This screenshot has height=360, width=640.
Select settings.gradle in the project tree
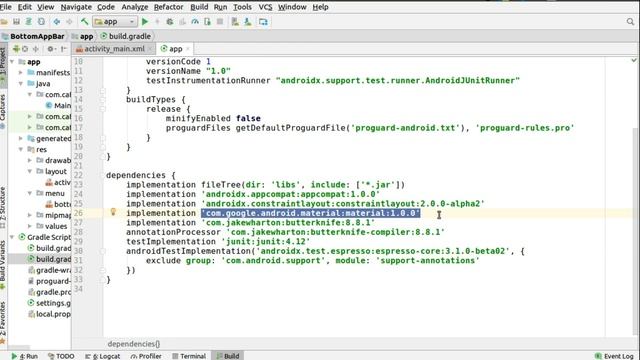tap(49, 303)
